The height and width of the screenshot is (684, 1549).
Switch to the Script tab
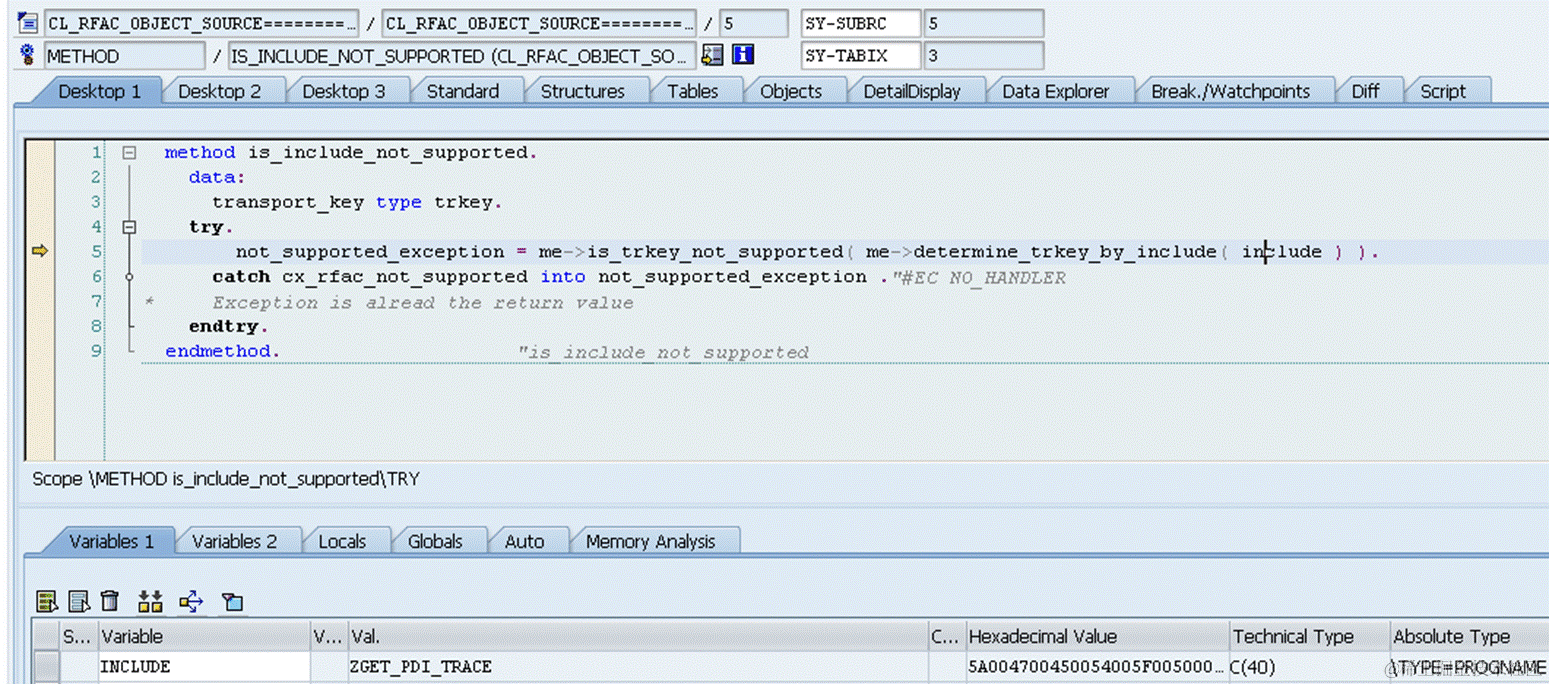1442,91
